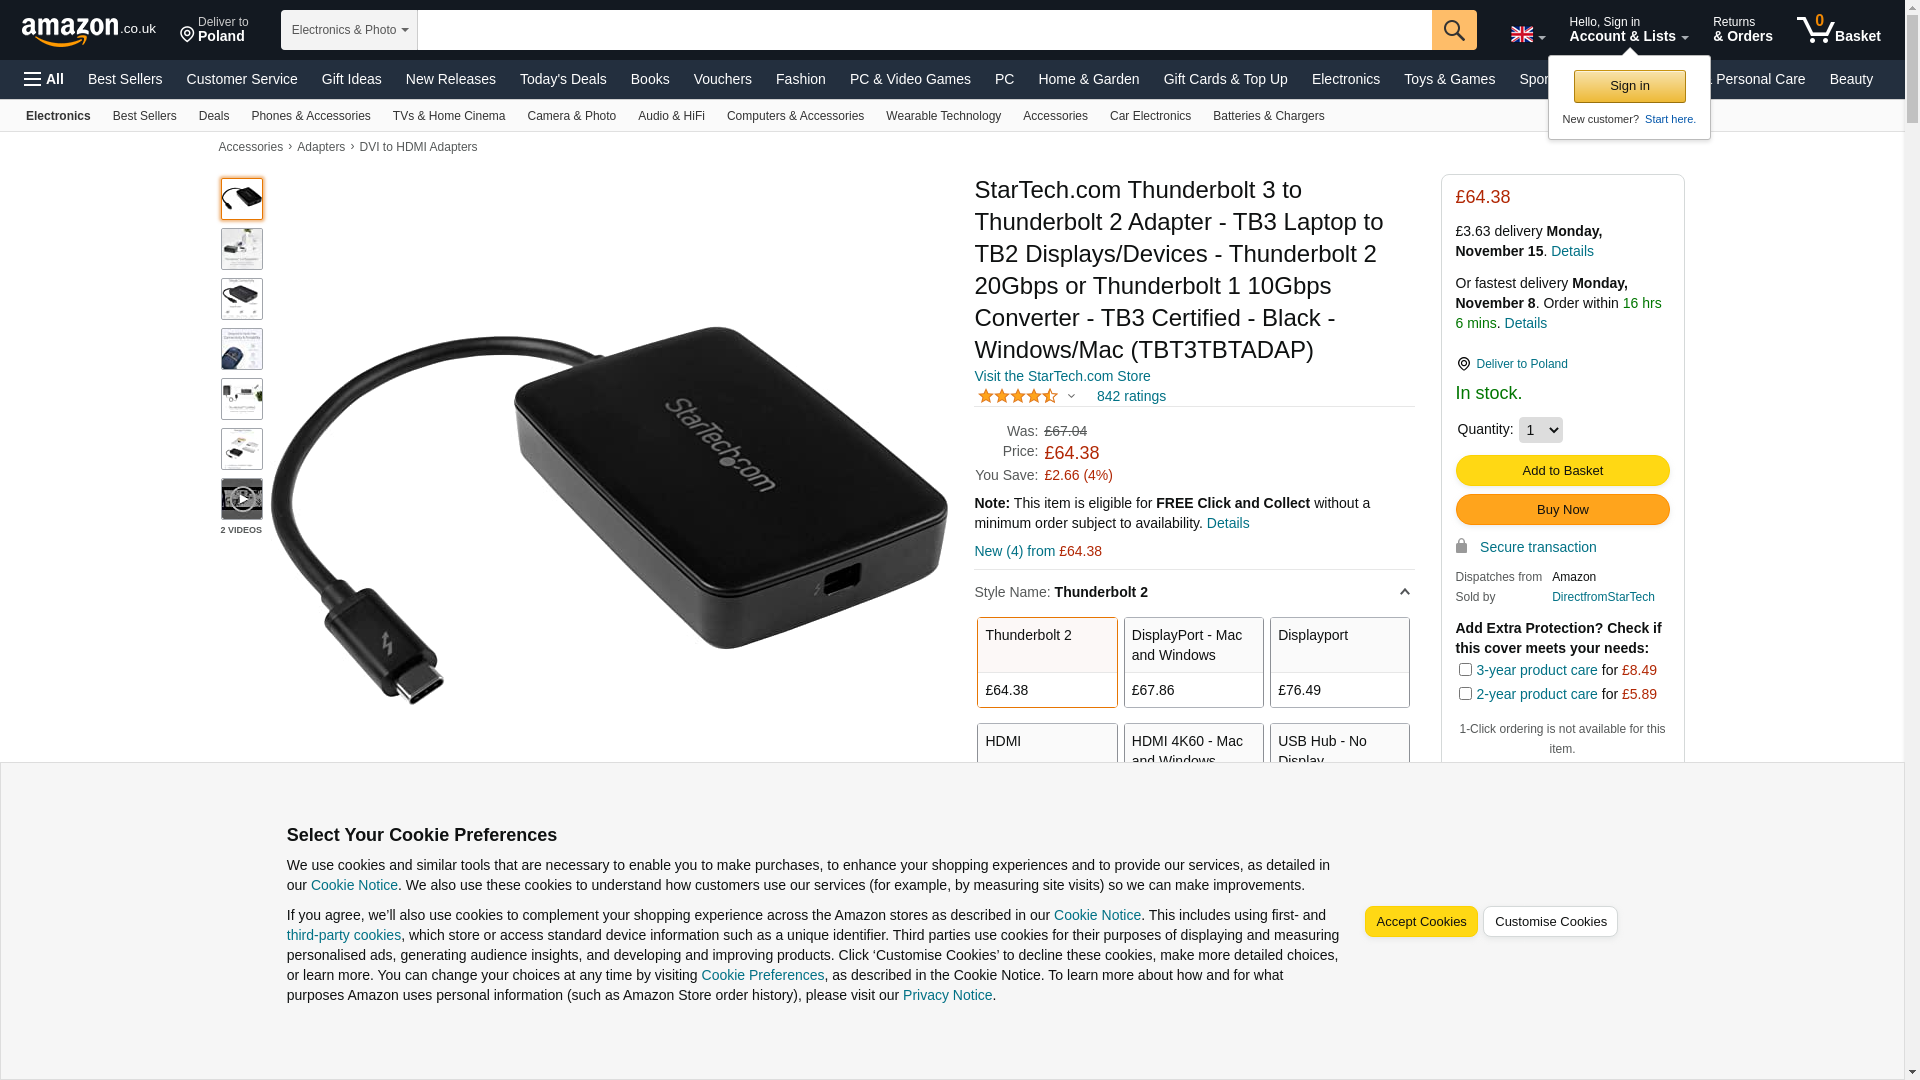
Task: Click Accept Cookies button
Action: 1420,922
